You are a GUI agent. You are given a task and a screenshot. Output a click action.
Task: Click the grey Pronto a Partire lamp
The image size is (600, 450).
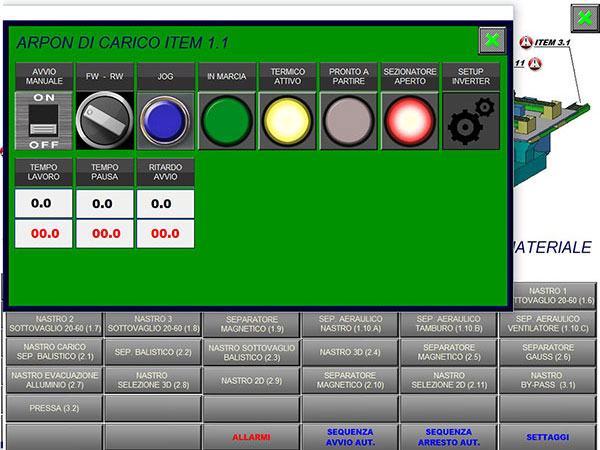point(348,120)
